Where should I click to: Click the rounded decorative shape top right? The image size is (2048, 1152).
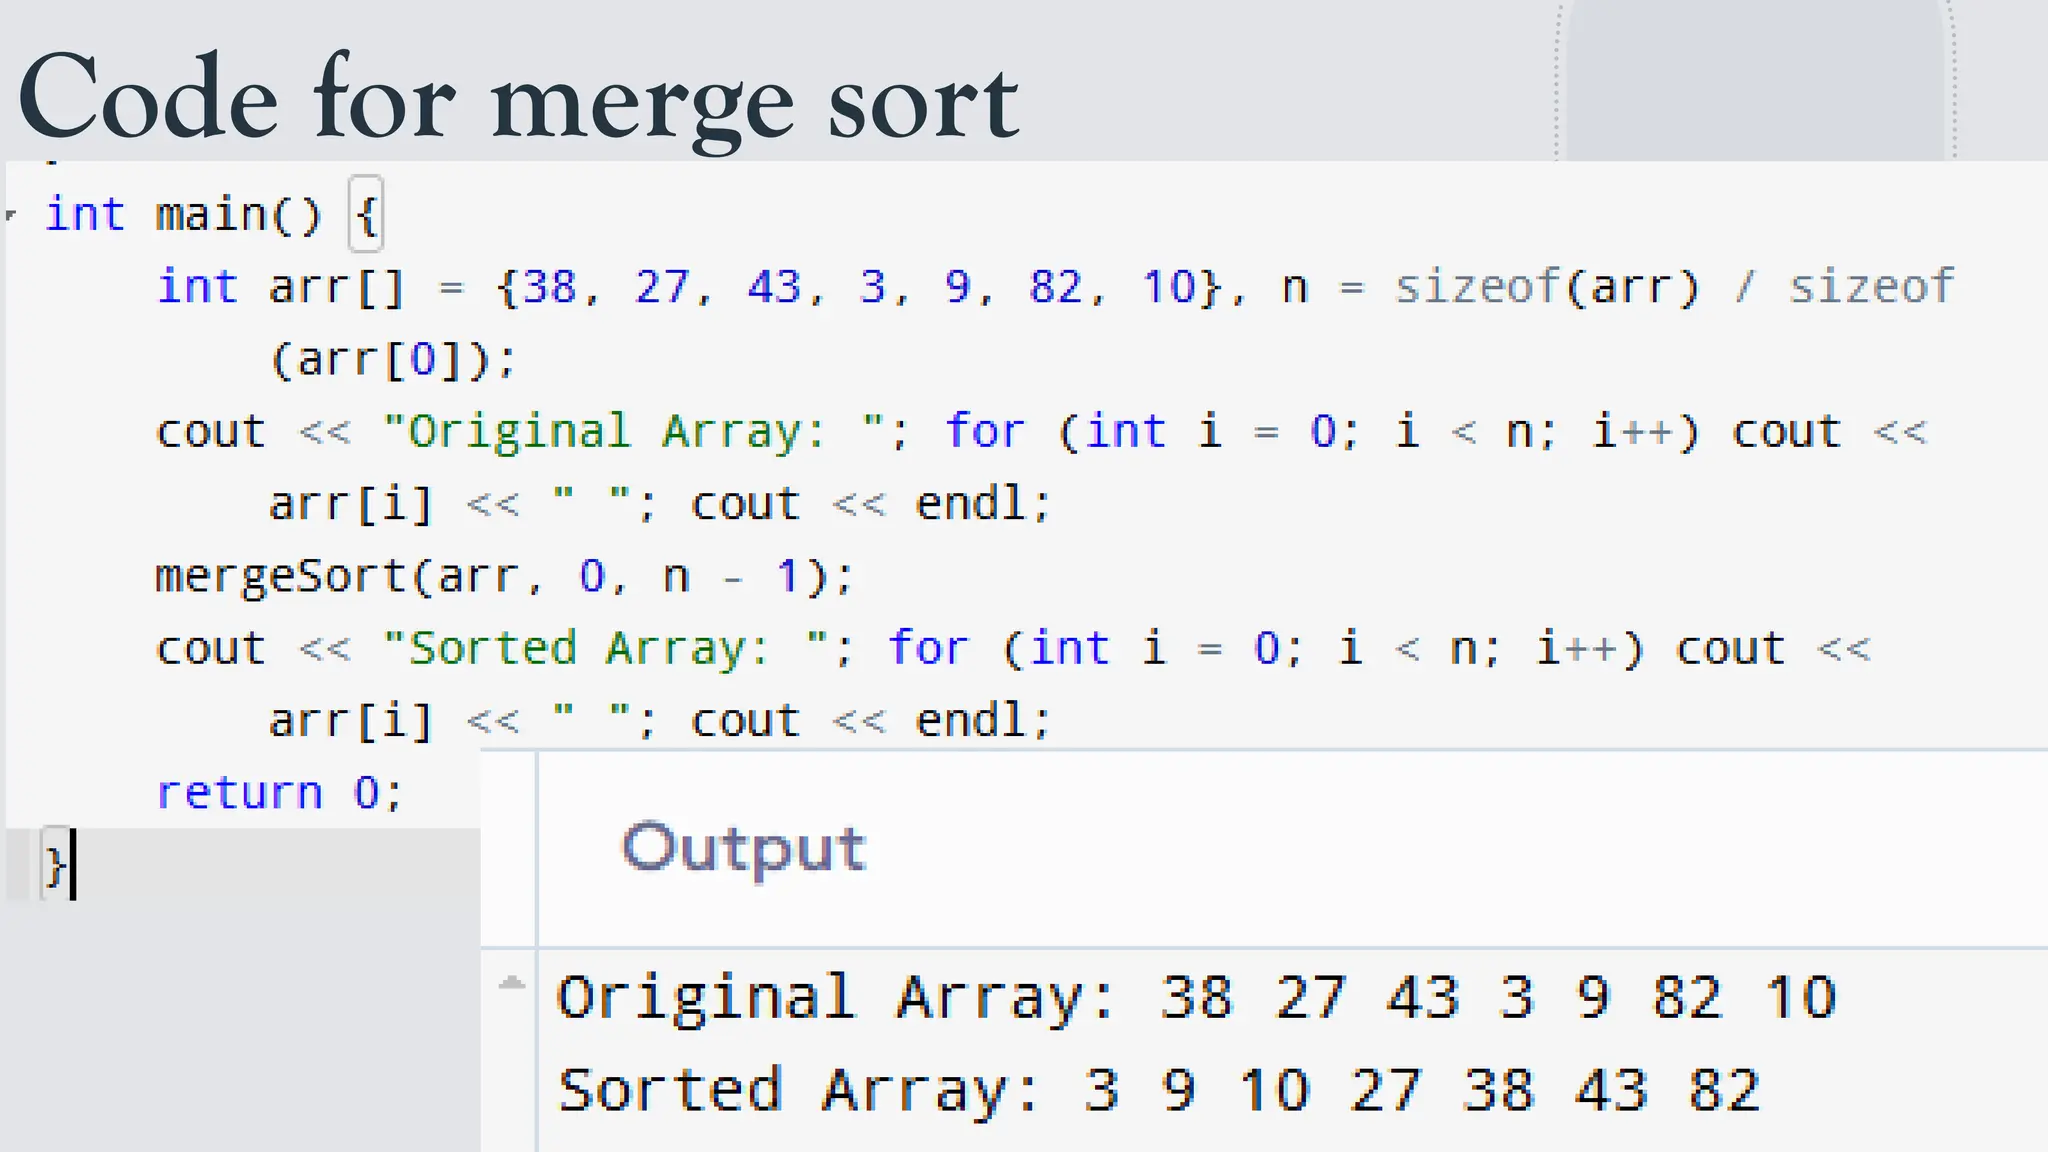(x=1755, y=80)
